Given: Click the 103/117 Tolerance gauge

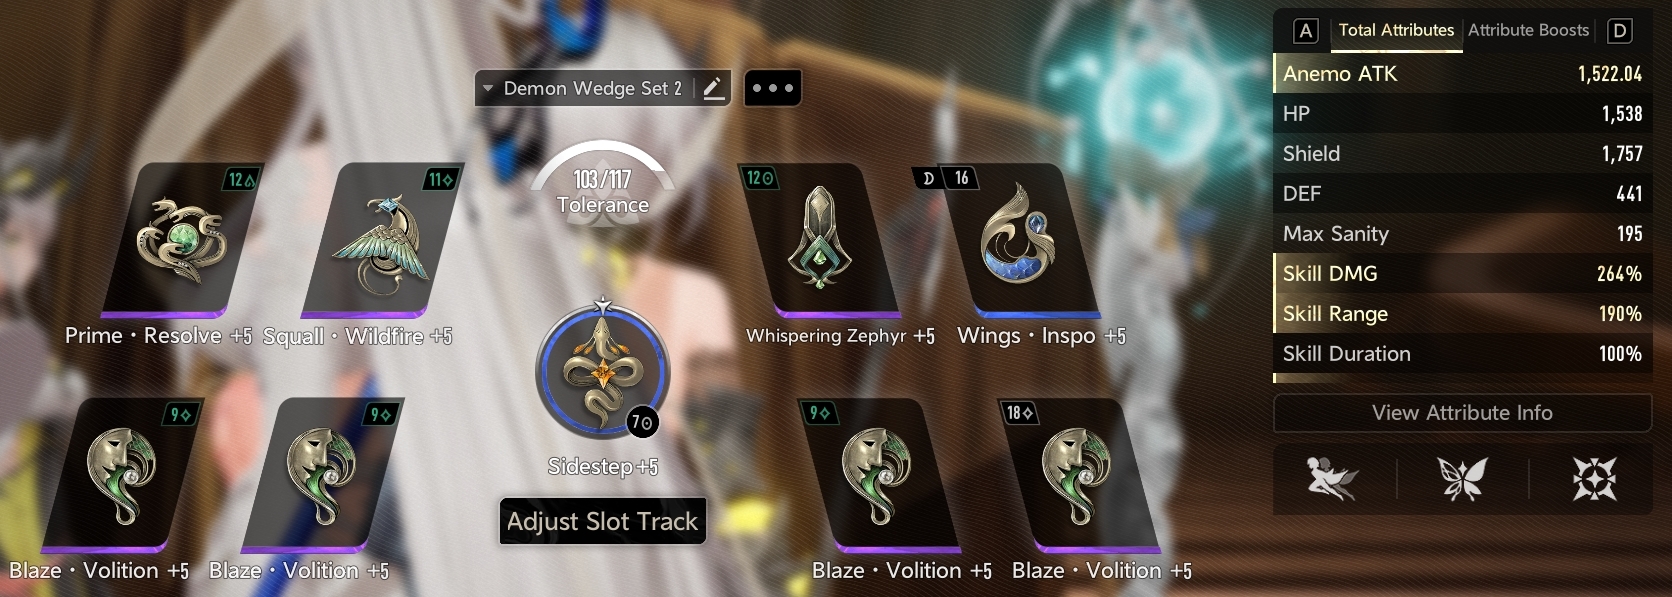Looking at the screenshot, I should click(x=603, y=185).
